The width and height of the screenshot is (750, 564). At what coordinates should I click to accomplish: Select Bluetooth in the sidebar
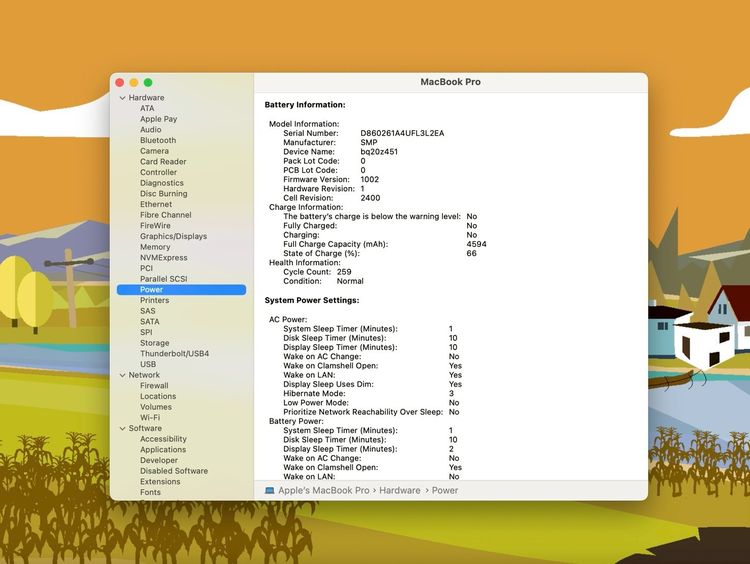157,141
